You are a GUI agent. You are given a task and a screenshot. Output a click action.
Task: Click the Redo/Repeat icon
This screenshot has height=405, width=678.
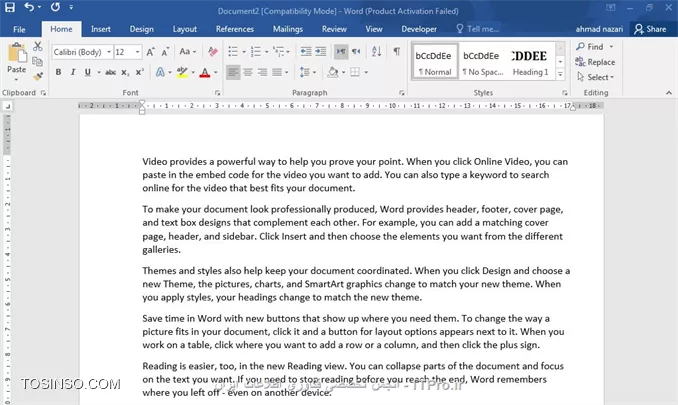55,7
